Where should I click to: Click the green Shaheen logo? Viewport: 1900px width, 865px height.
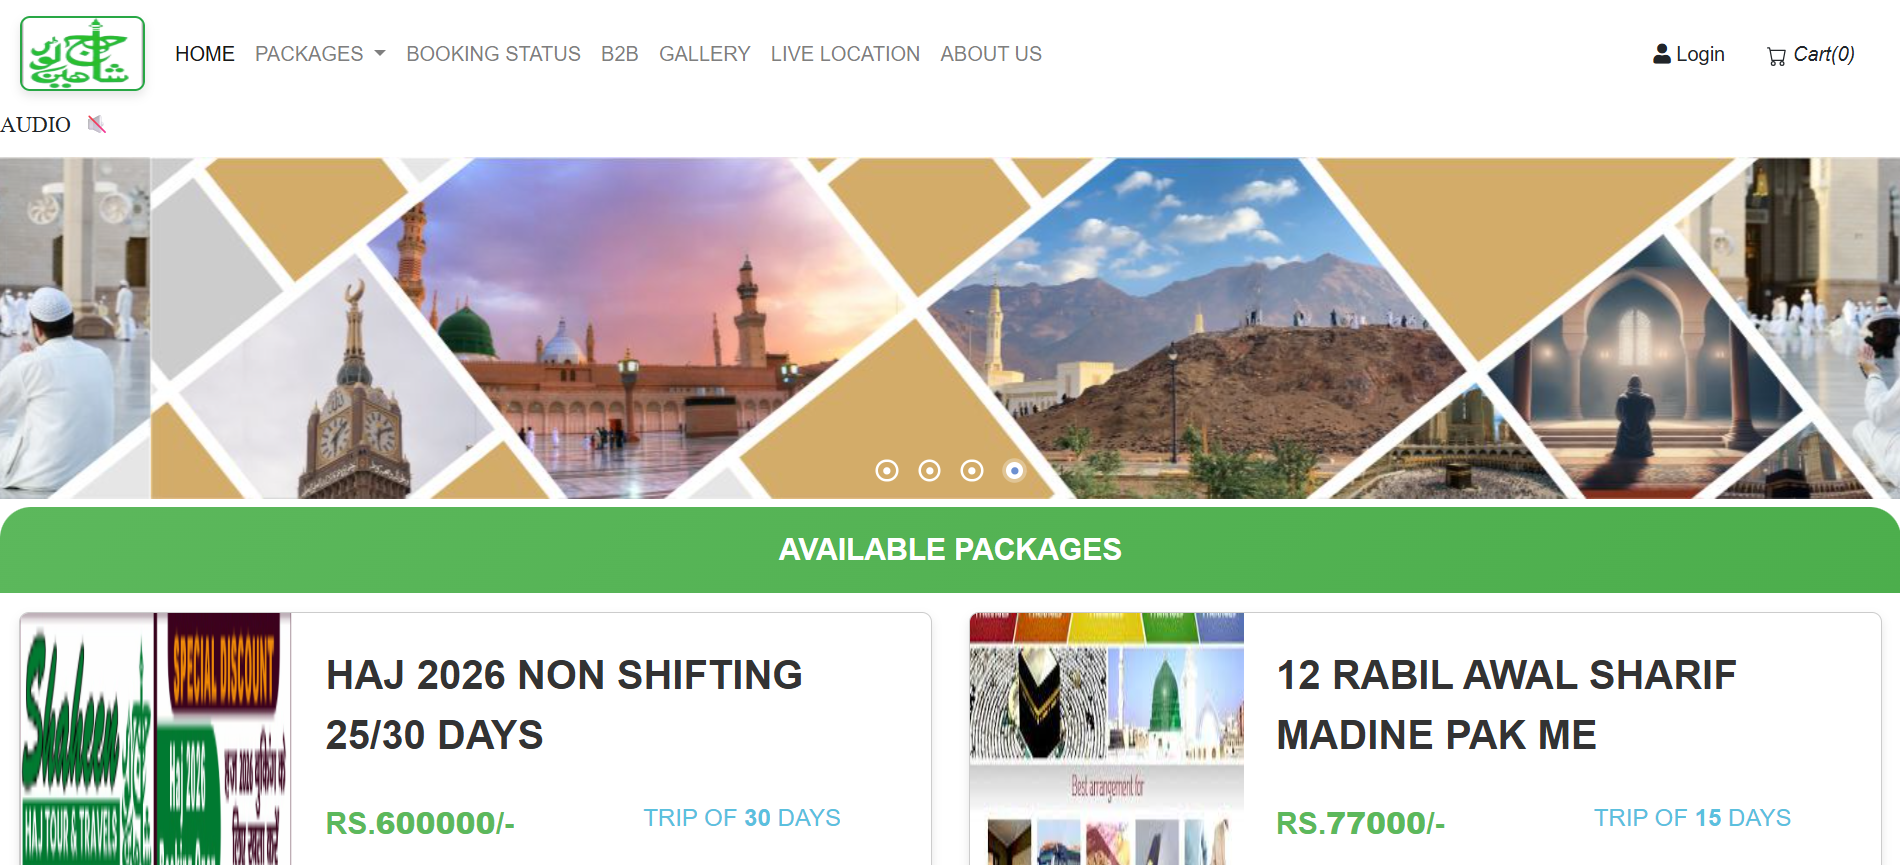pyautogui.click(x=82, y=53)
